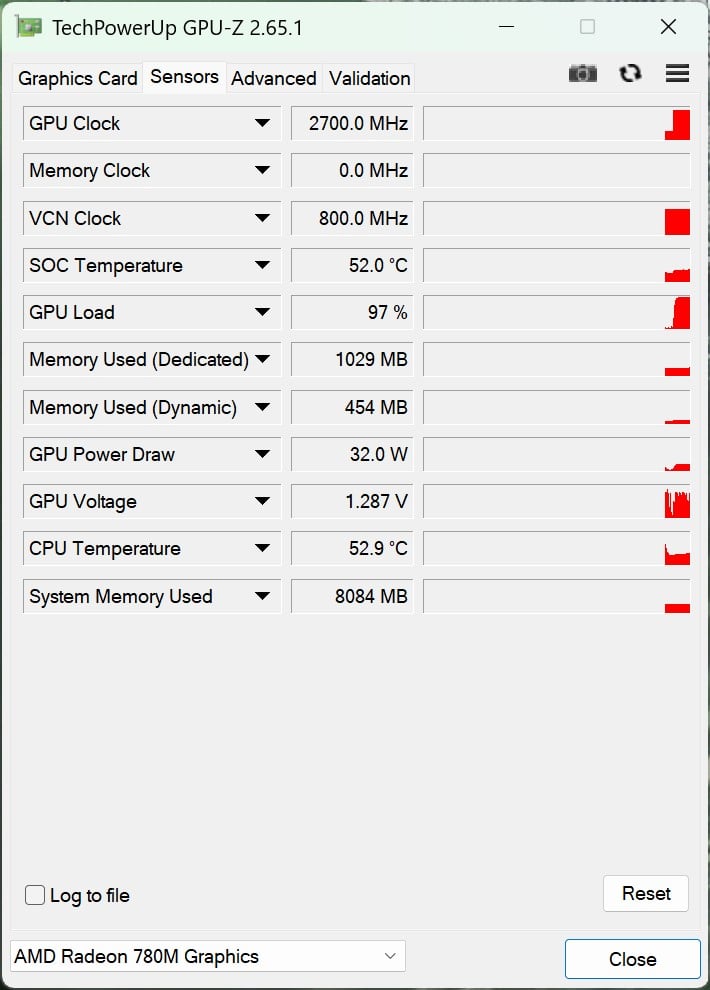Click the Reset button

point(646,893)
